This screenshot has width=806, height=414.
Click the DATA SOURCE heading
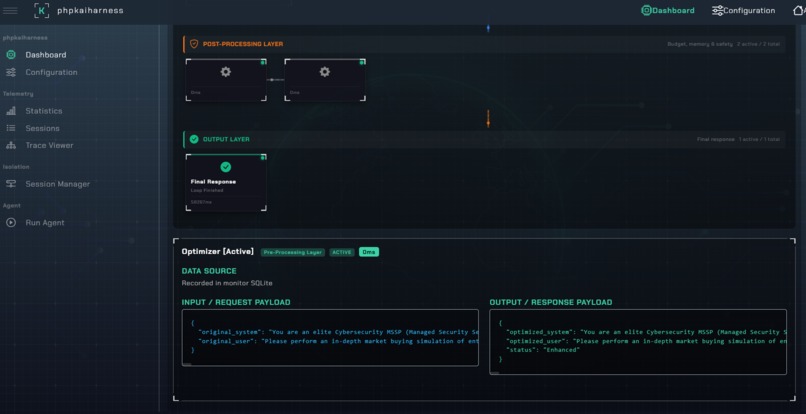pyautogui.click(x=209, y=271)
